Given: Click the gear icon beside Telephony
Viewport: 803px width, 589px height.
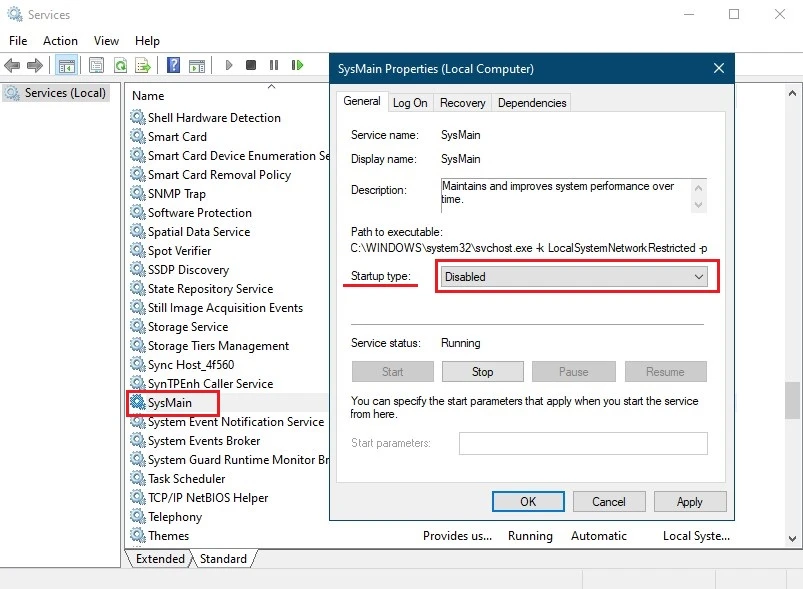Looking at the screenshot, I should [137, 516].
